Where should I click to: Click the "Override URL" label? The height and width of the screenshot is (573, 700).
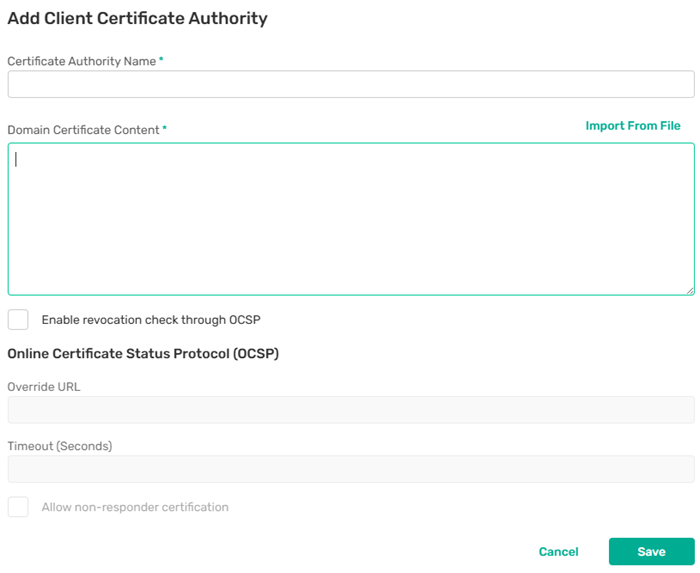click(x=44, y=387)
